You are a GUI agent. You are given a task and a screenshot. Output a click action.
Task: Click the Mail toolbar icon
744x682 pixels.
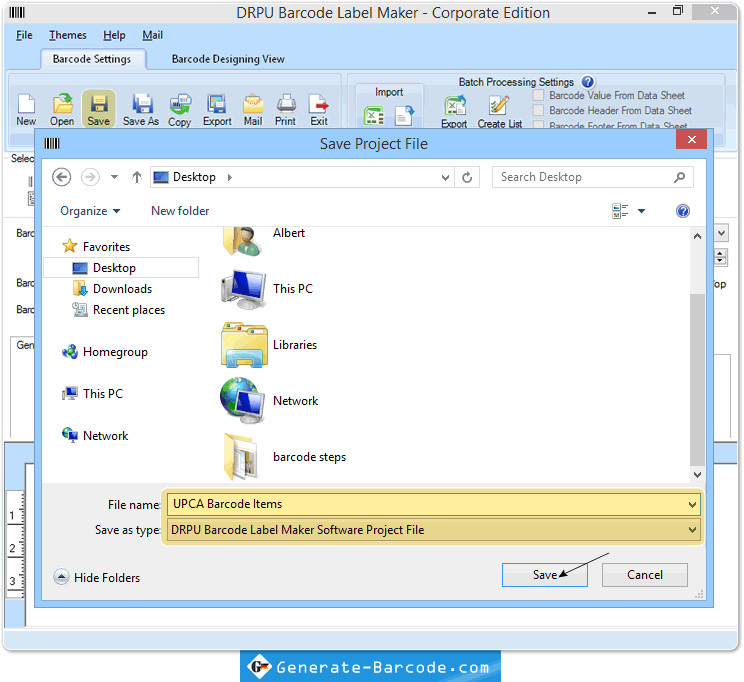pyautogui.click(x=253, y=110)
